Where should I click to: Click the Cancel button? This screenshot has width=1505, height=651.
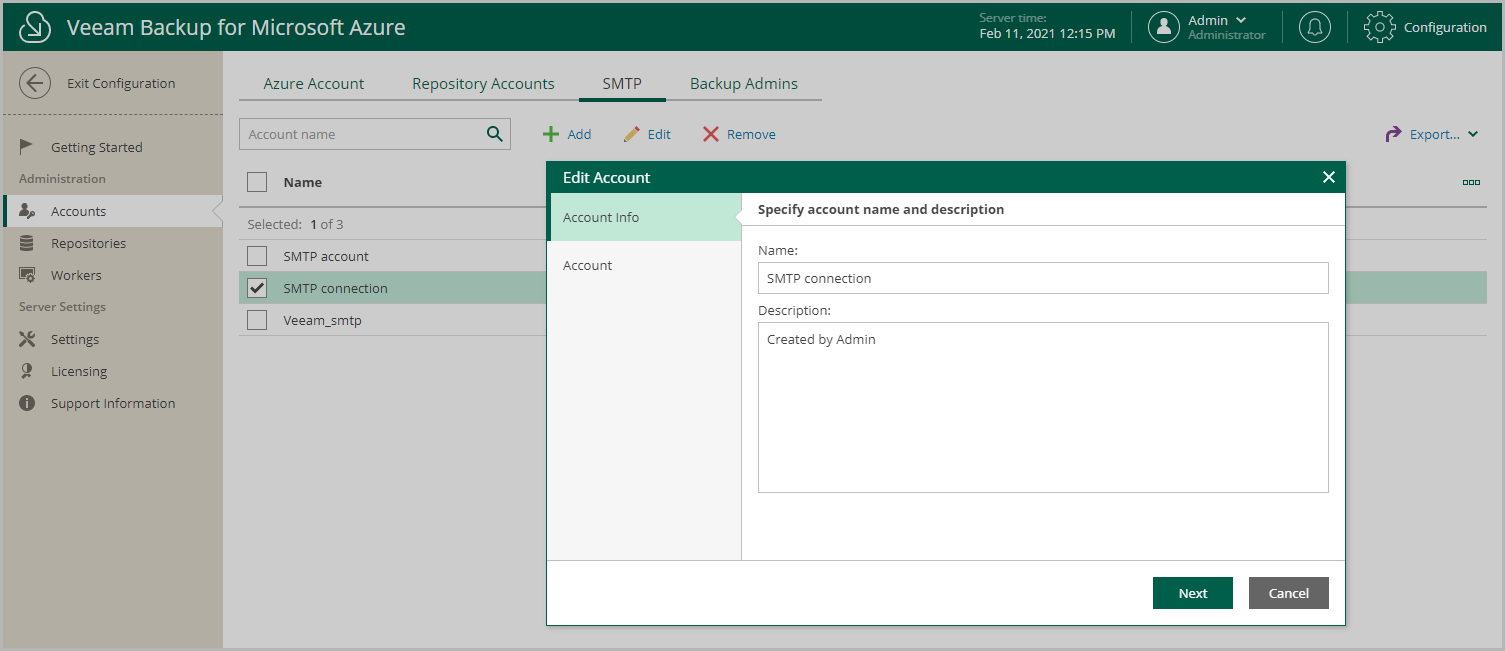click(x=1289, y=593)
